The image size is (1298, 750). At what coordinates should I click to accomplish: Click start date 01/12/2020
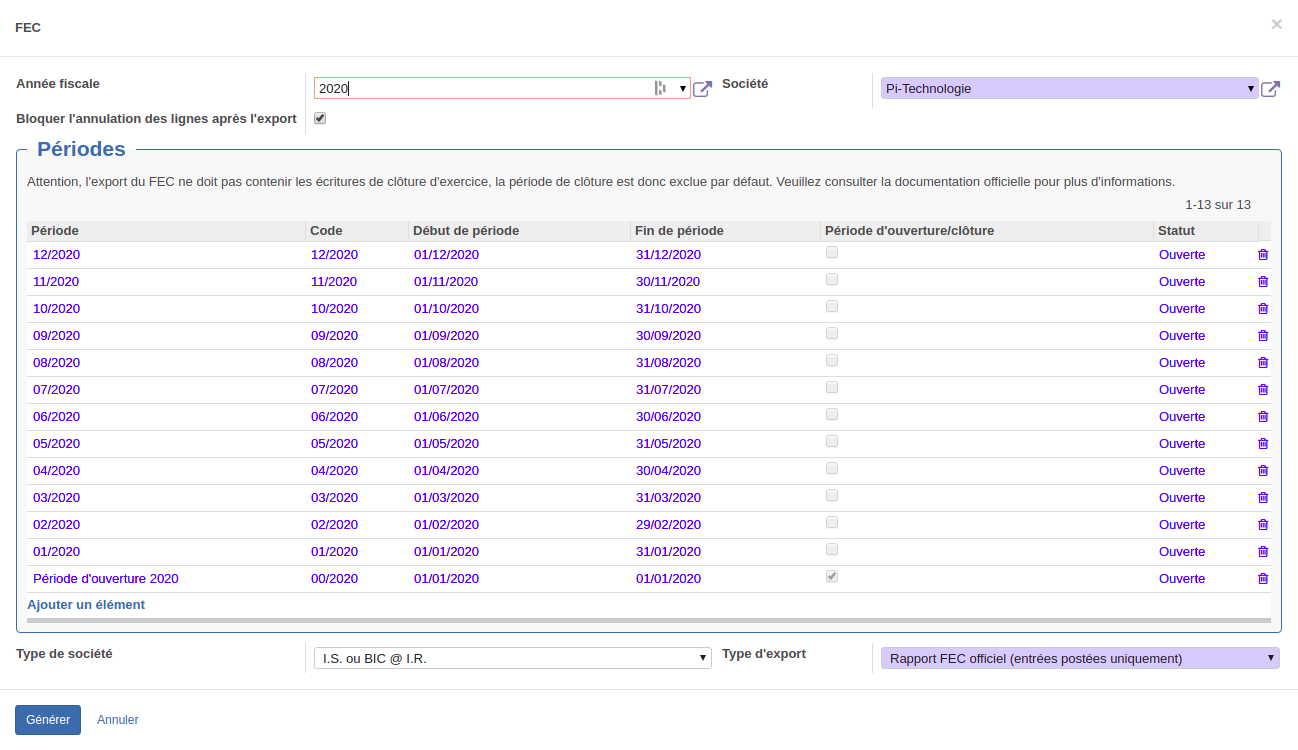point(446,255)
